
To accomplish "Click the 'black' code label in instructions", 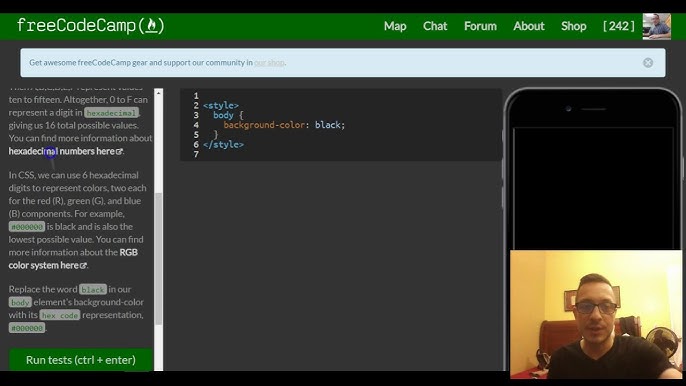I will (x=93, y=290).
